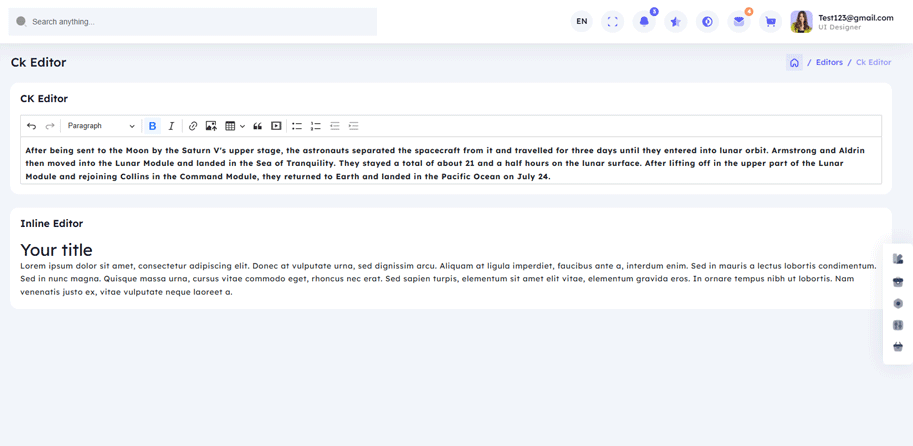Image resolution: width=913 pixels, height=446 pixels.
Task: Click the insert media icon
Action: click(x=276, y=126)
